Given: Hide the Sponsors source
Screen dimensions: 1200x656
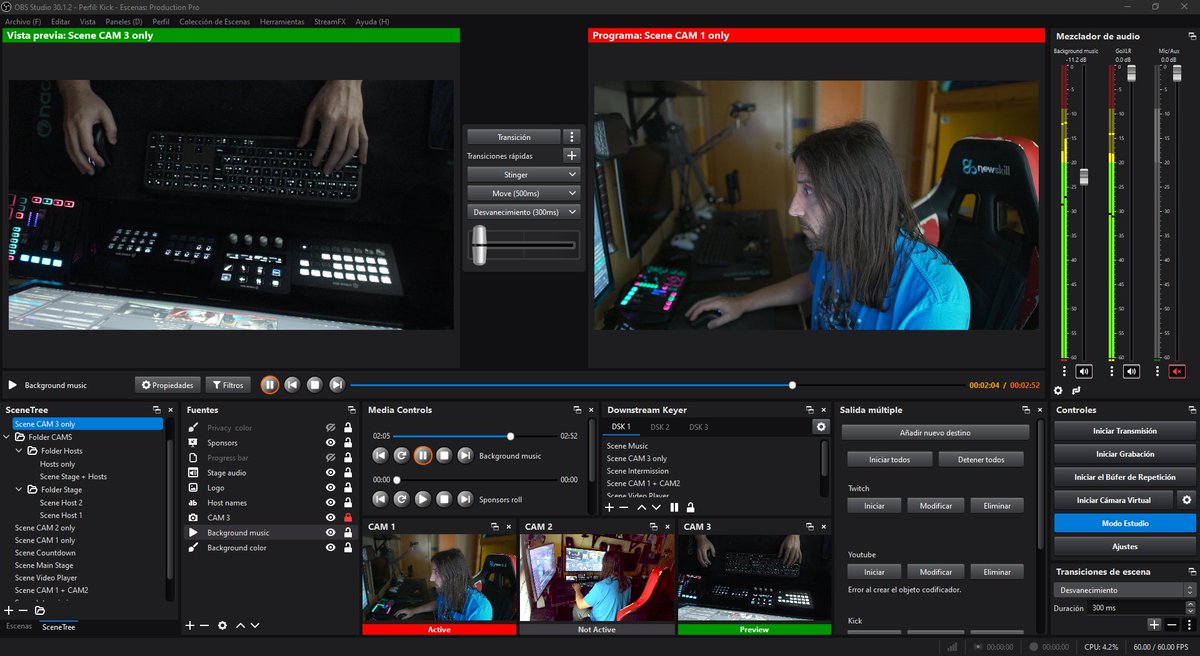Looking at the screenshot, I should pyautogui.click(x=330, y=443).
